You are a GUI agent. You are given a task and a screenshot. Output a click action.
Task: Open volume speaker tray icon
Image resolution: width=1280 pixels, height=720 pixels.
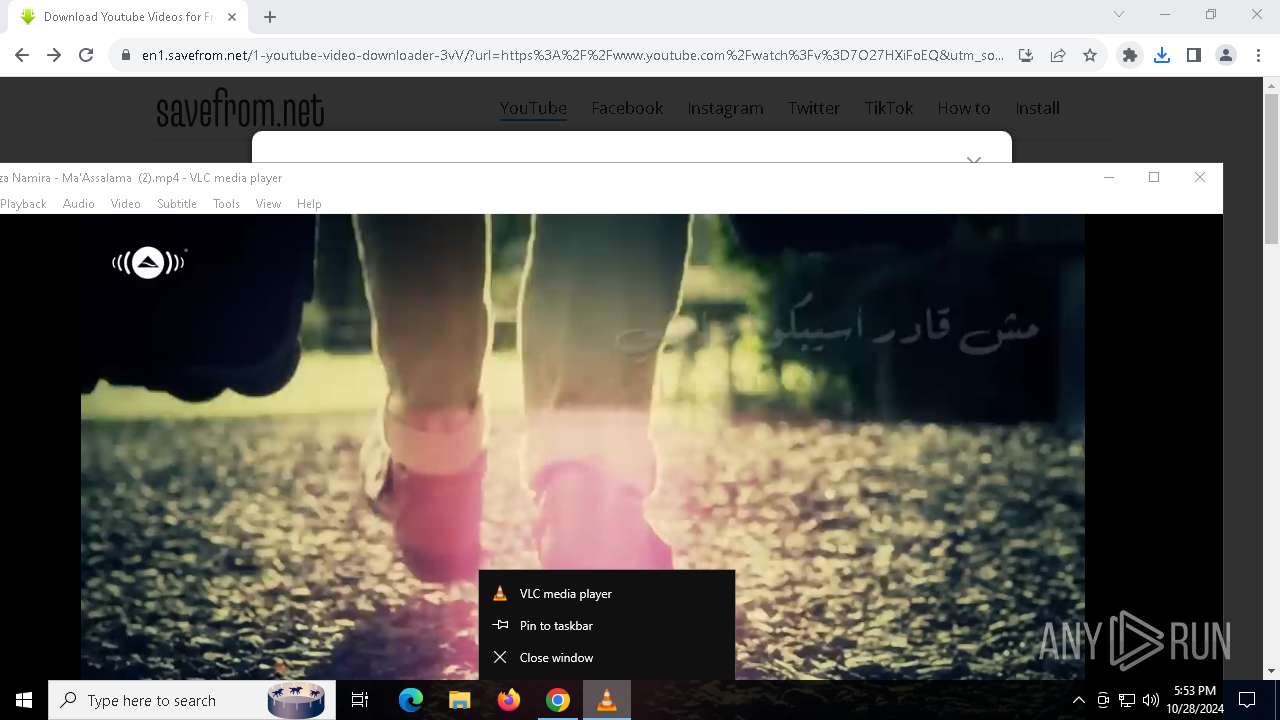pos(1151,700)
